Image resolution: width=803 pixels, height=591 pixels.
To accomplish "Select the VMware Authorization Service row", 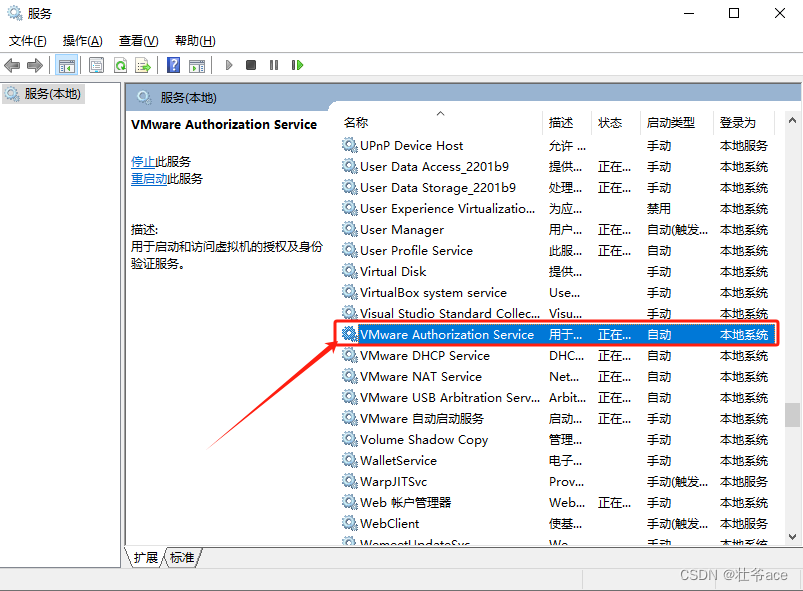I will pyautogui.click(x=557, y=334).
